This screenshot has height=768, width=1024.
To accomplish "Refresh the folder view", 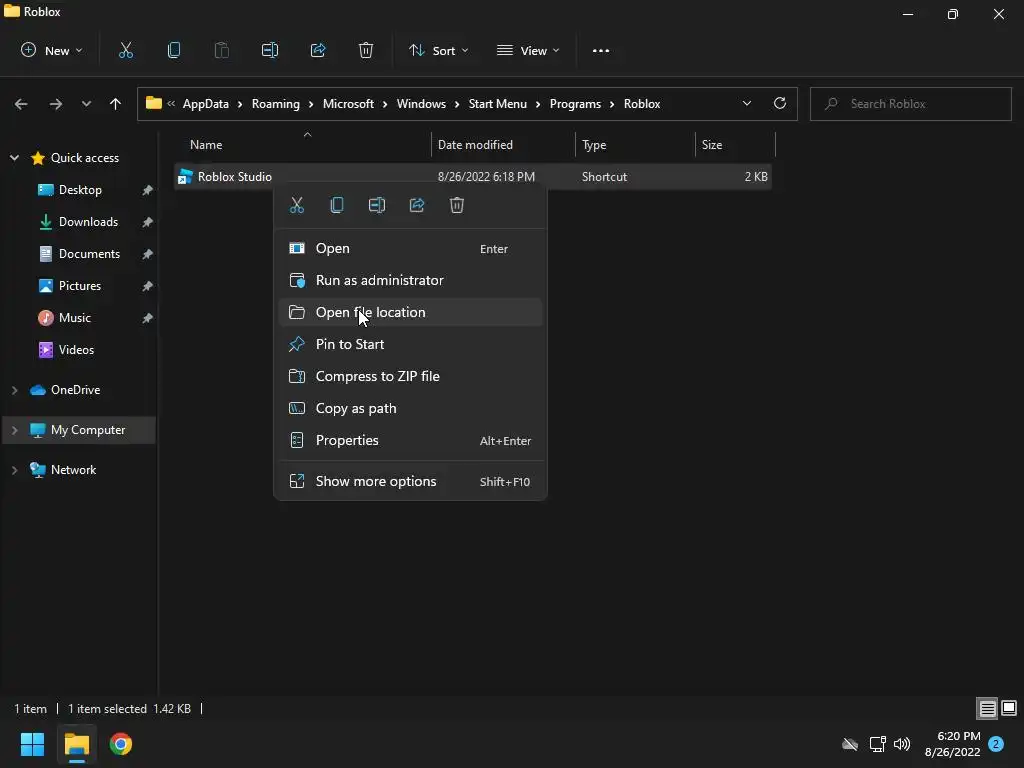I will 780,103.
